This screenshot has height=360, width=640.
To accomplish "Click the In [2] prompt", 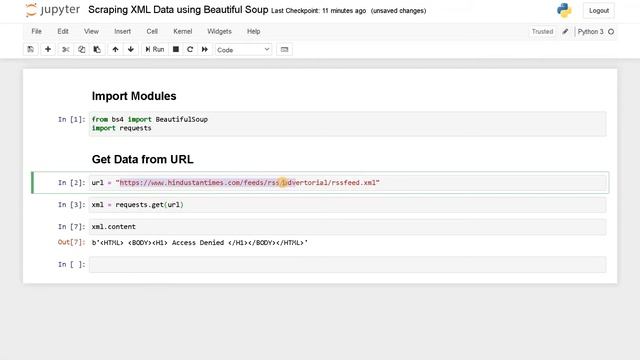I will (71, 182).
